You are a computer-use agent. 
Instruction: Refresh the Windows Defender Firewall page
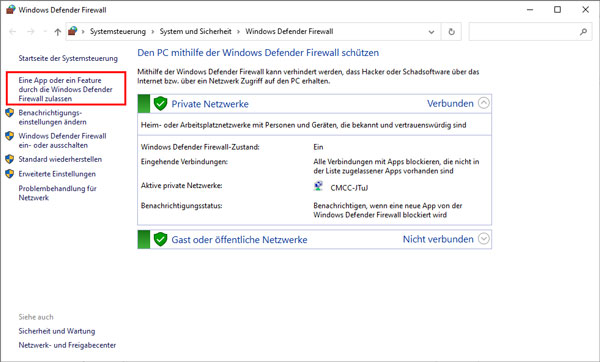452,32
